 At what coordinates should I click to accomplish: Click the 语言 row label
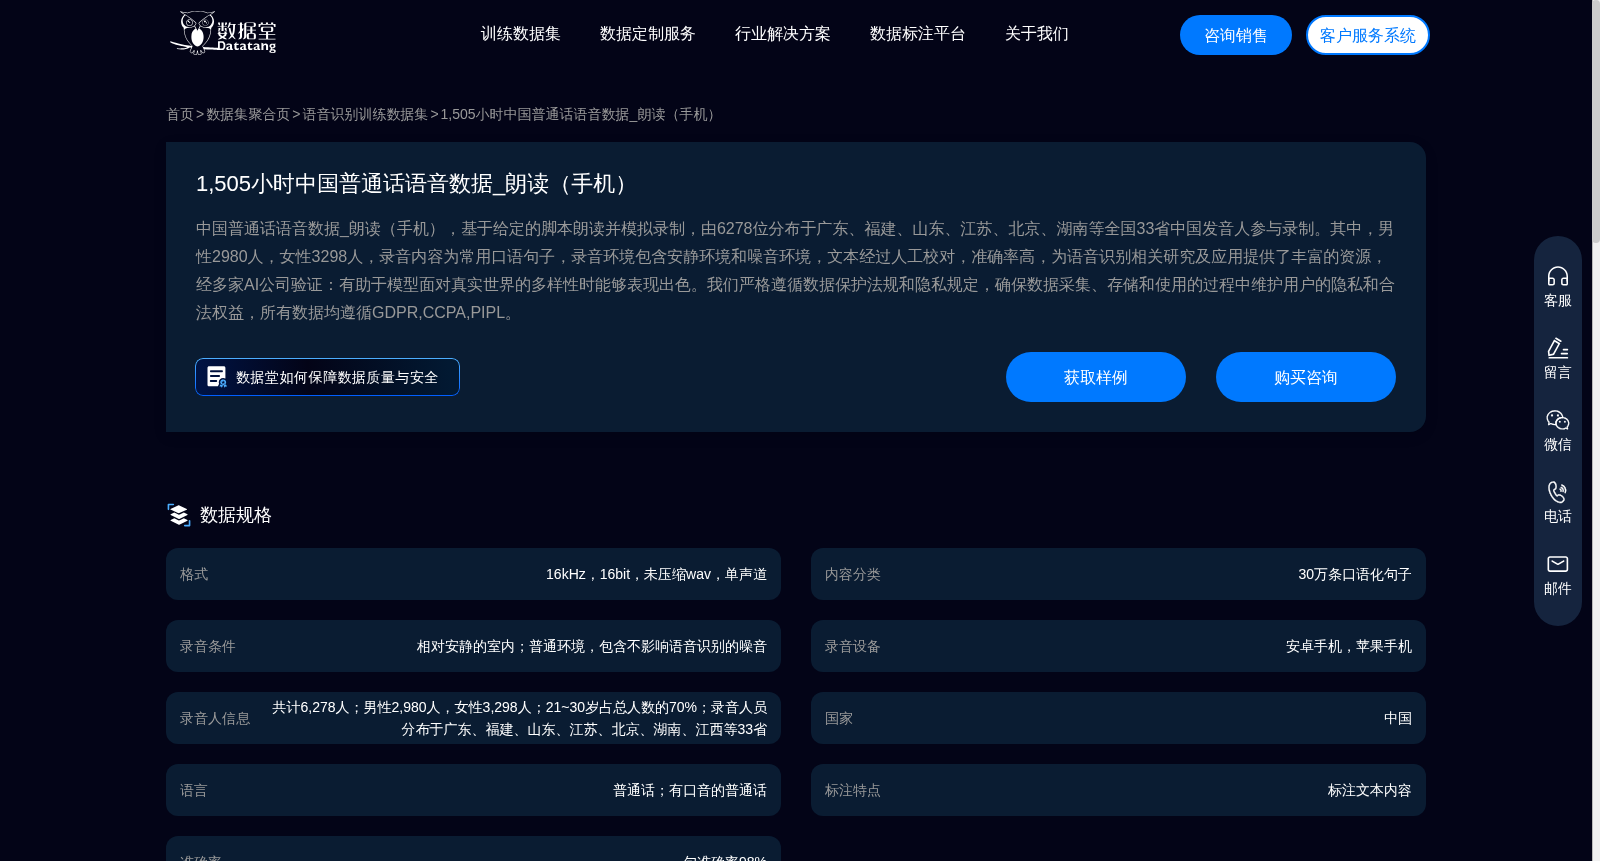(x=194, y=790)
